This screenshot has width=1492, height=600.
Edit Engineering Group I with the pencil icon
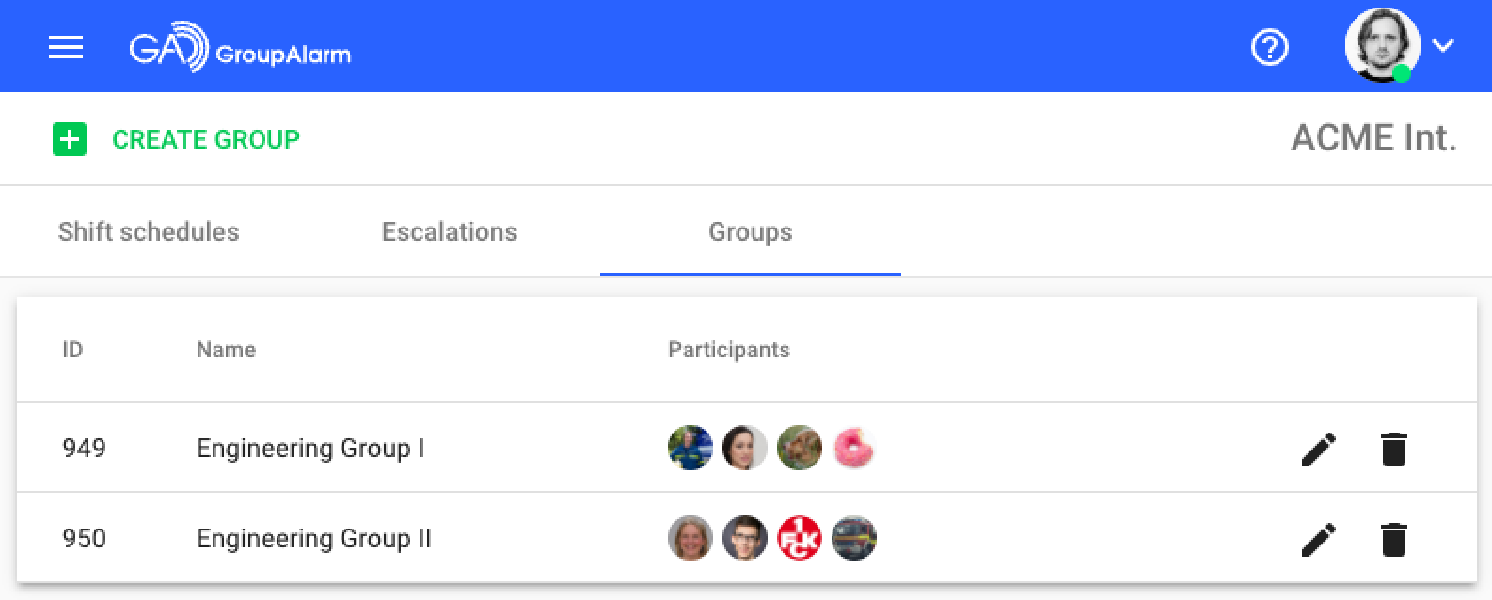click(x=1319, y=448)
